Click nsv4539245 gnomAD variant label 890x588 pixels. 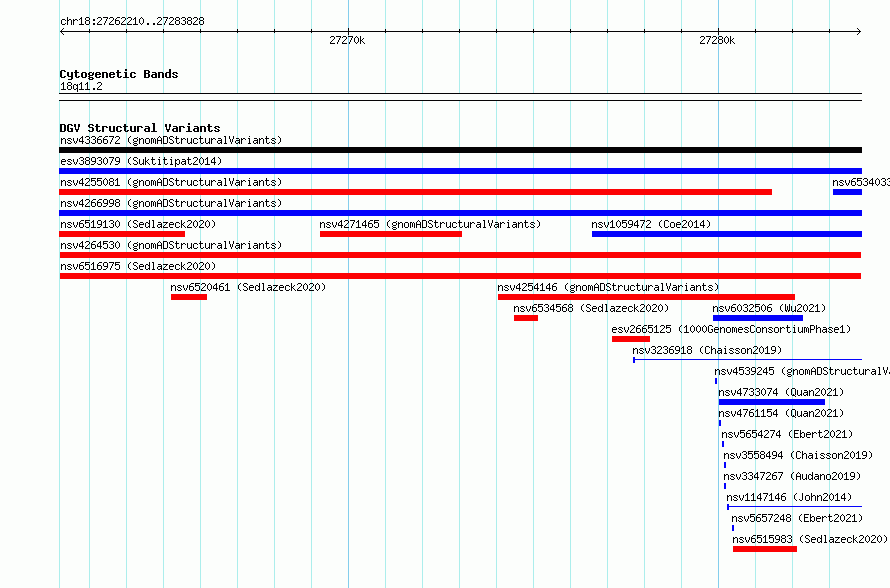tap(801, 371)
